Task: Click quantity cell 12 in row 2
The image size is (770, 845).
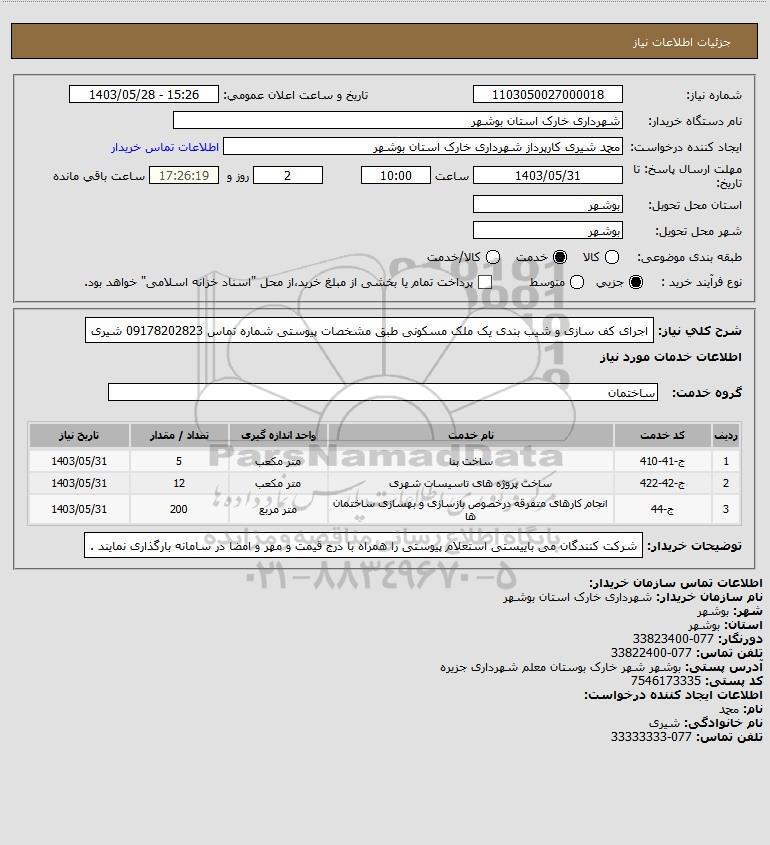Action: [x=179, y=483]
